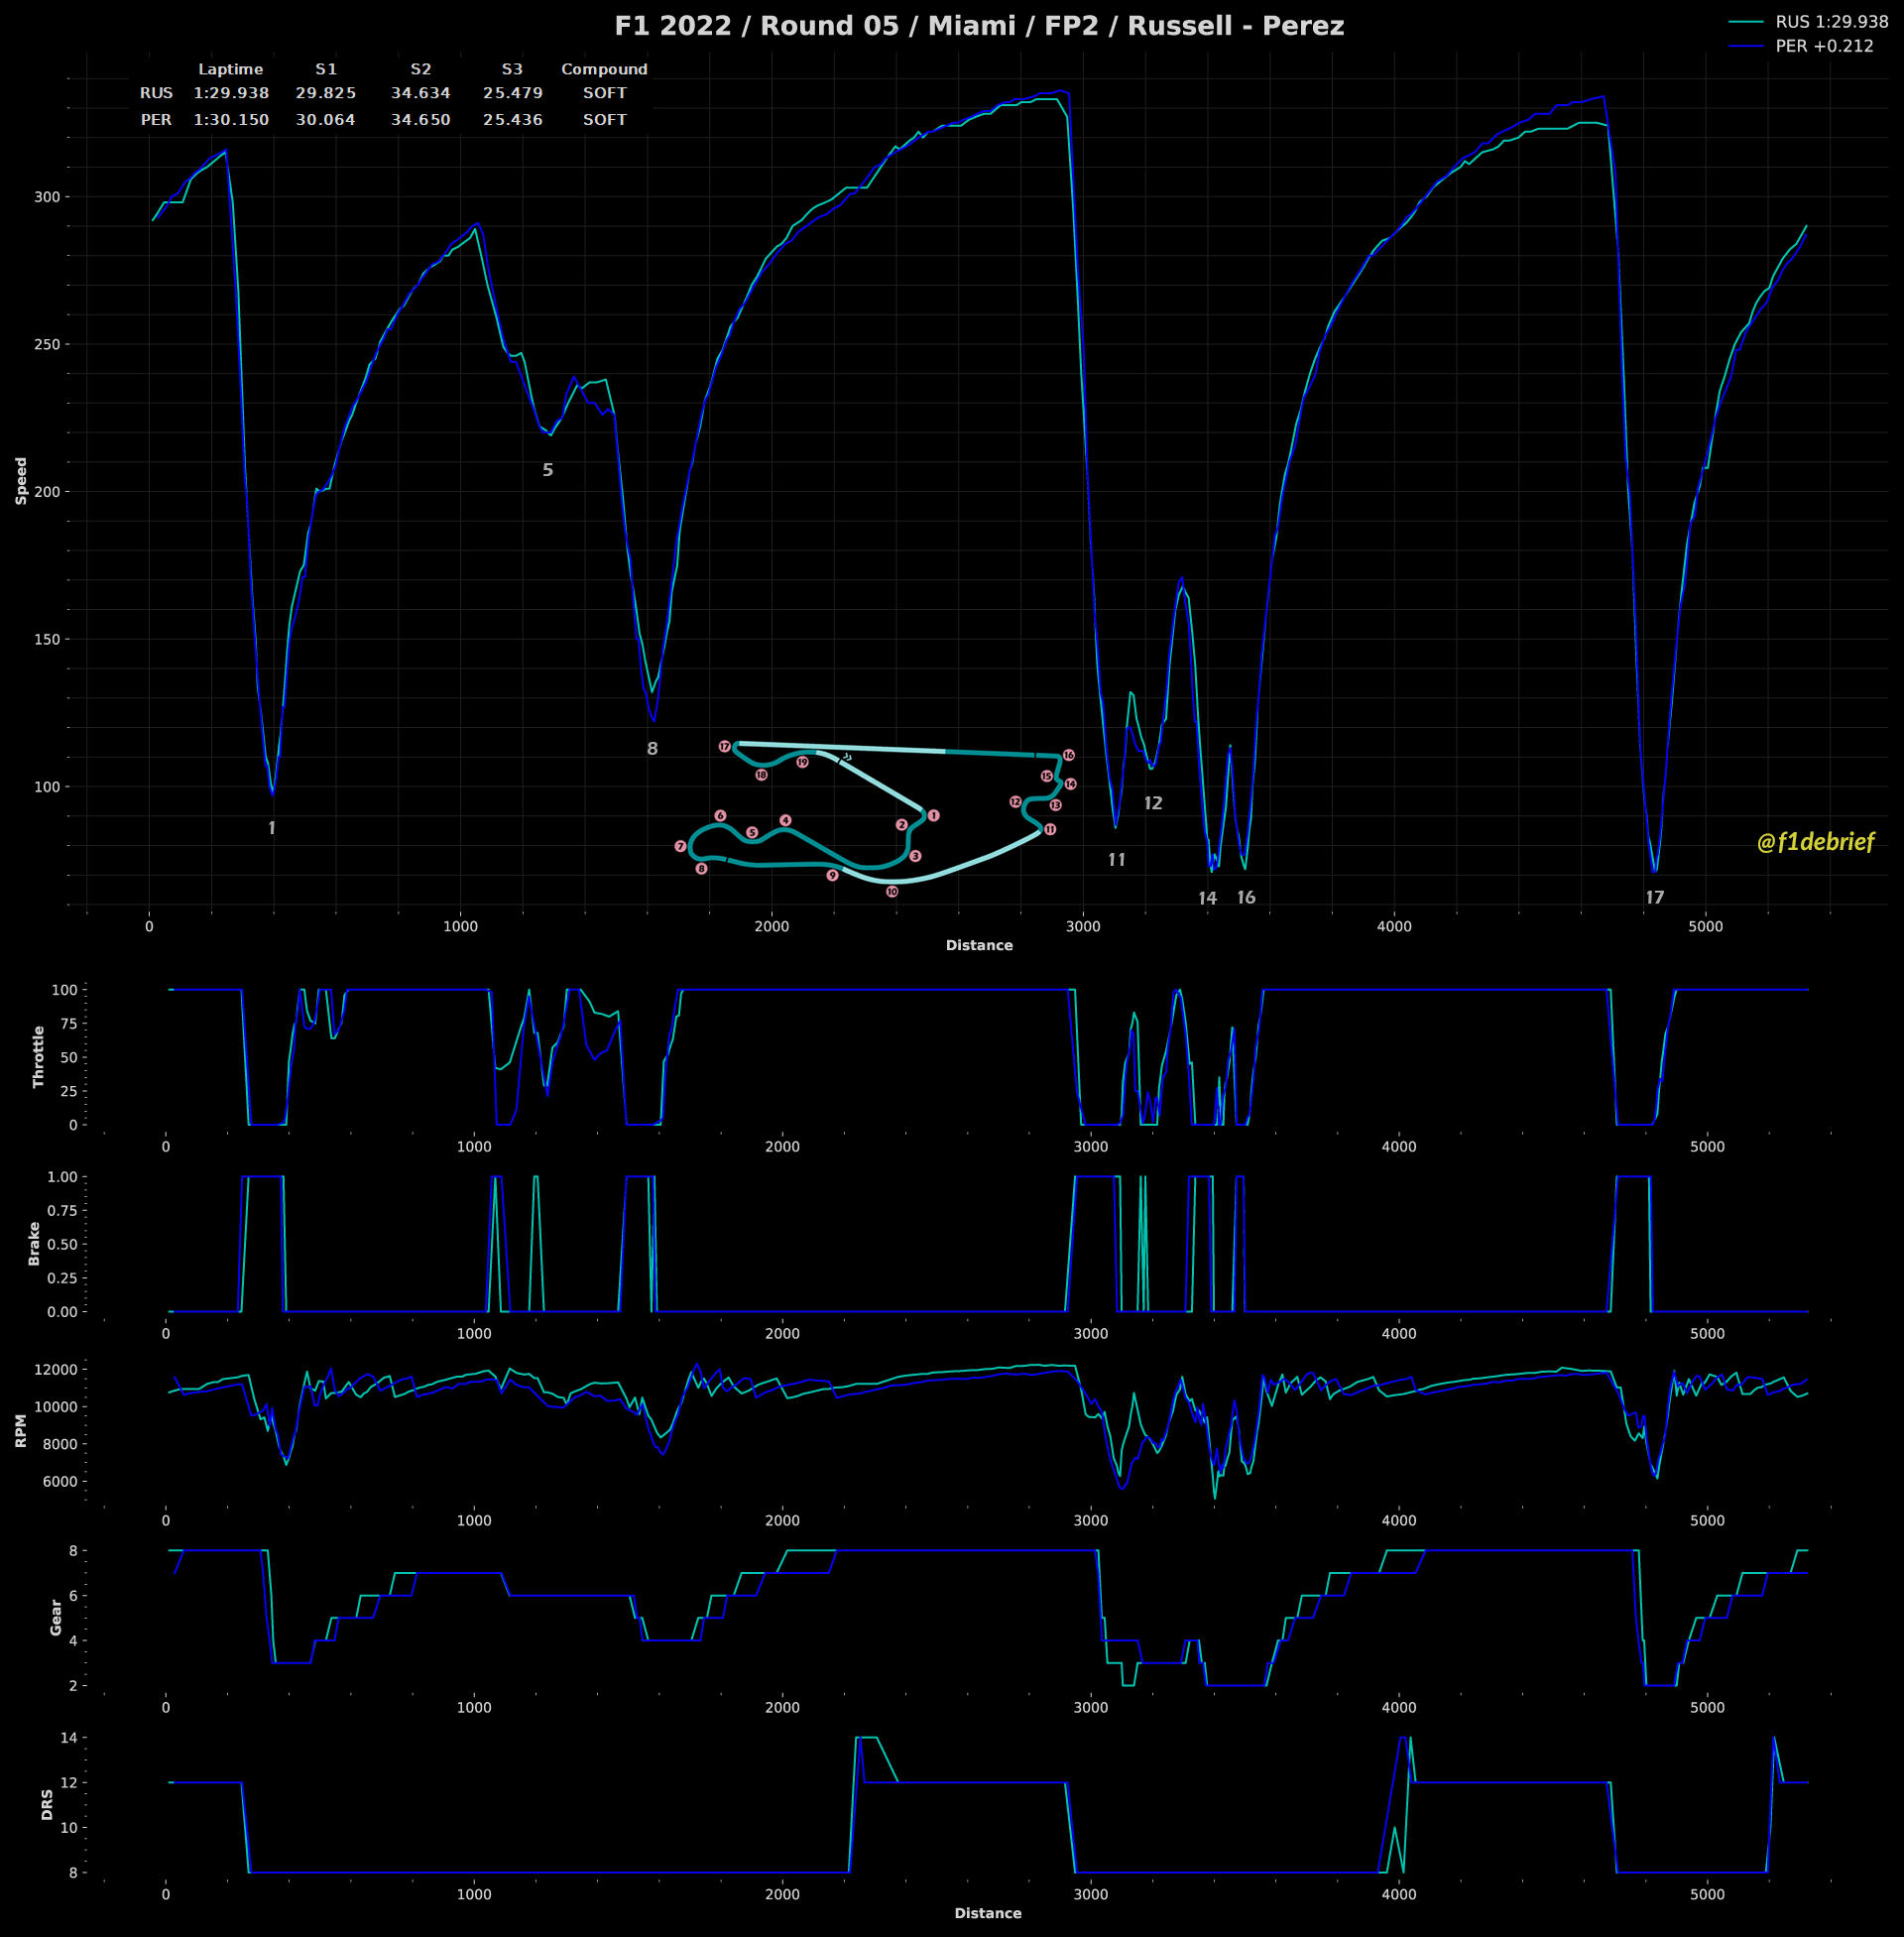Click turn 12 marker on track map

[x=1016, y=802]
